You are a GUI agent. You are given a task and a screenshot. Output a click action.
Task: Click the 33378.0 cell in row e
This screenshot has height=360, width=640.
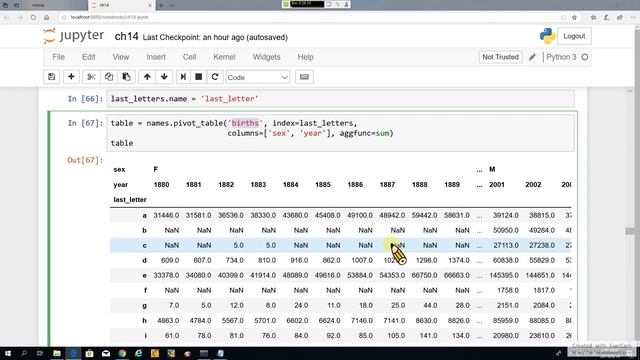[x=166, y=276]
